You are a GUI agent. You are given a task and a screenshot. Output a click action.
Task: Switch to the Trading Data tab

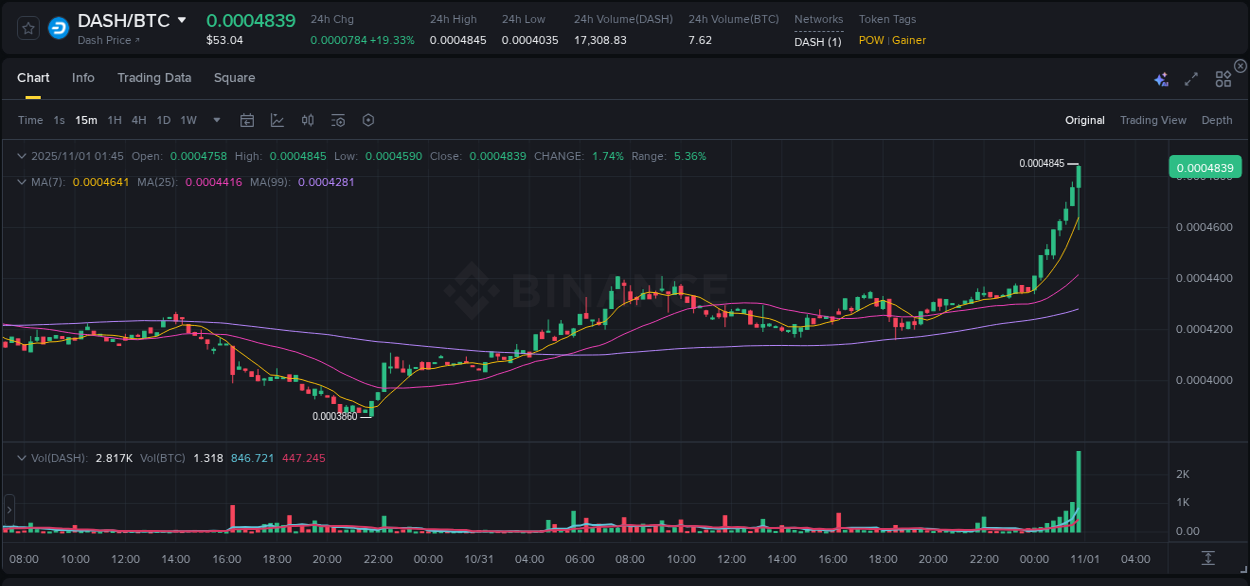154,77
